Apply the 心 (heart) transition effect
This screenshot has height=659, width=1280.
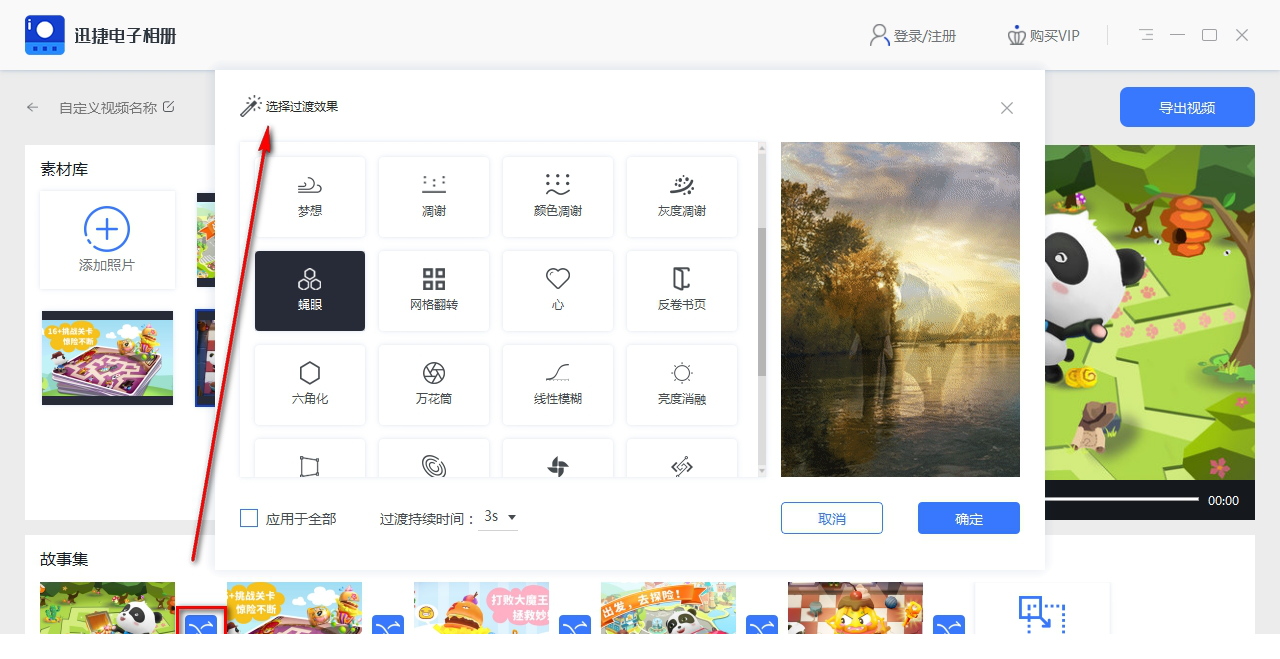click(557, 290)
